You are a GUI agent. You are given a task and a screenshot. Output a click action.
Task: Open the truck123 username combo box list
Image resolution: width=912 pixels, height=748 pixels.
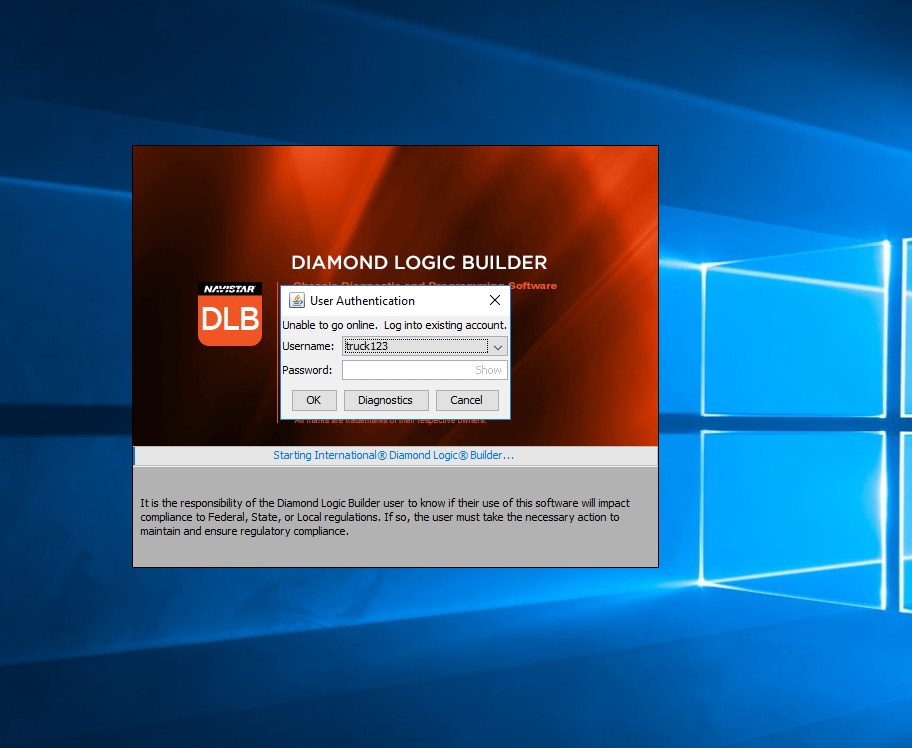498,346
